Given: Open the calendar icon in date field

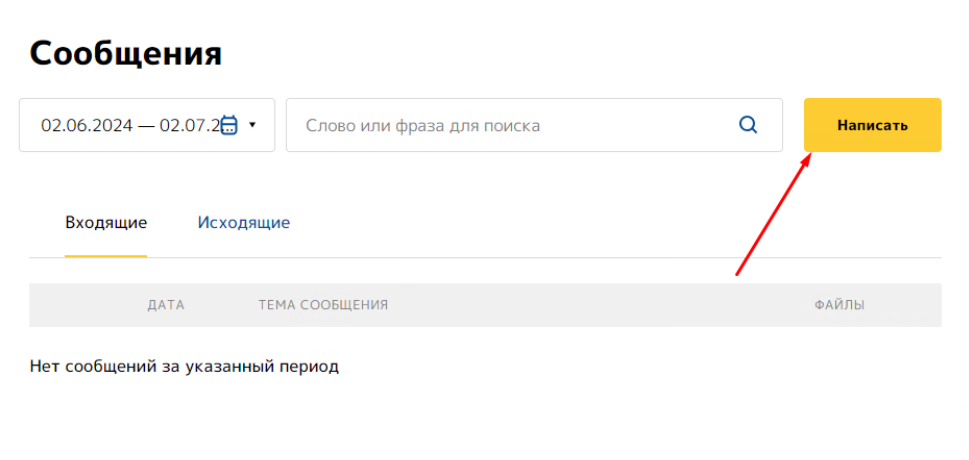Looking at the screenshot, I should coord(229,125).
